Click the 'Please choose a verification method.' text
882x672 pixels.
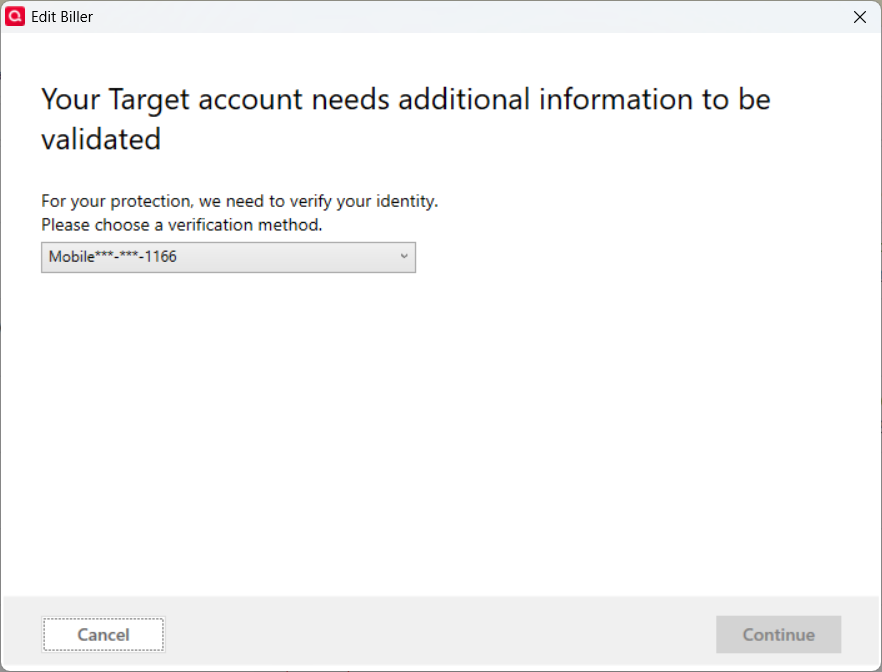182,225
